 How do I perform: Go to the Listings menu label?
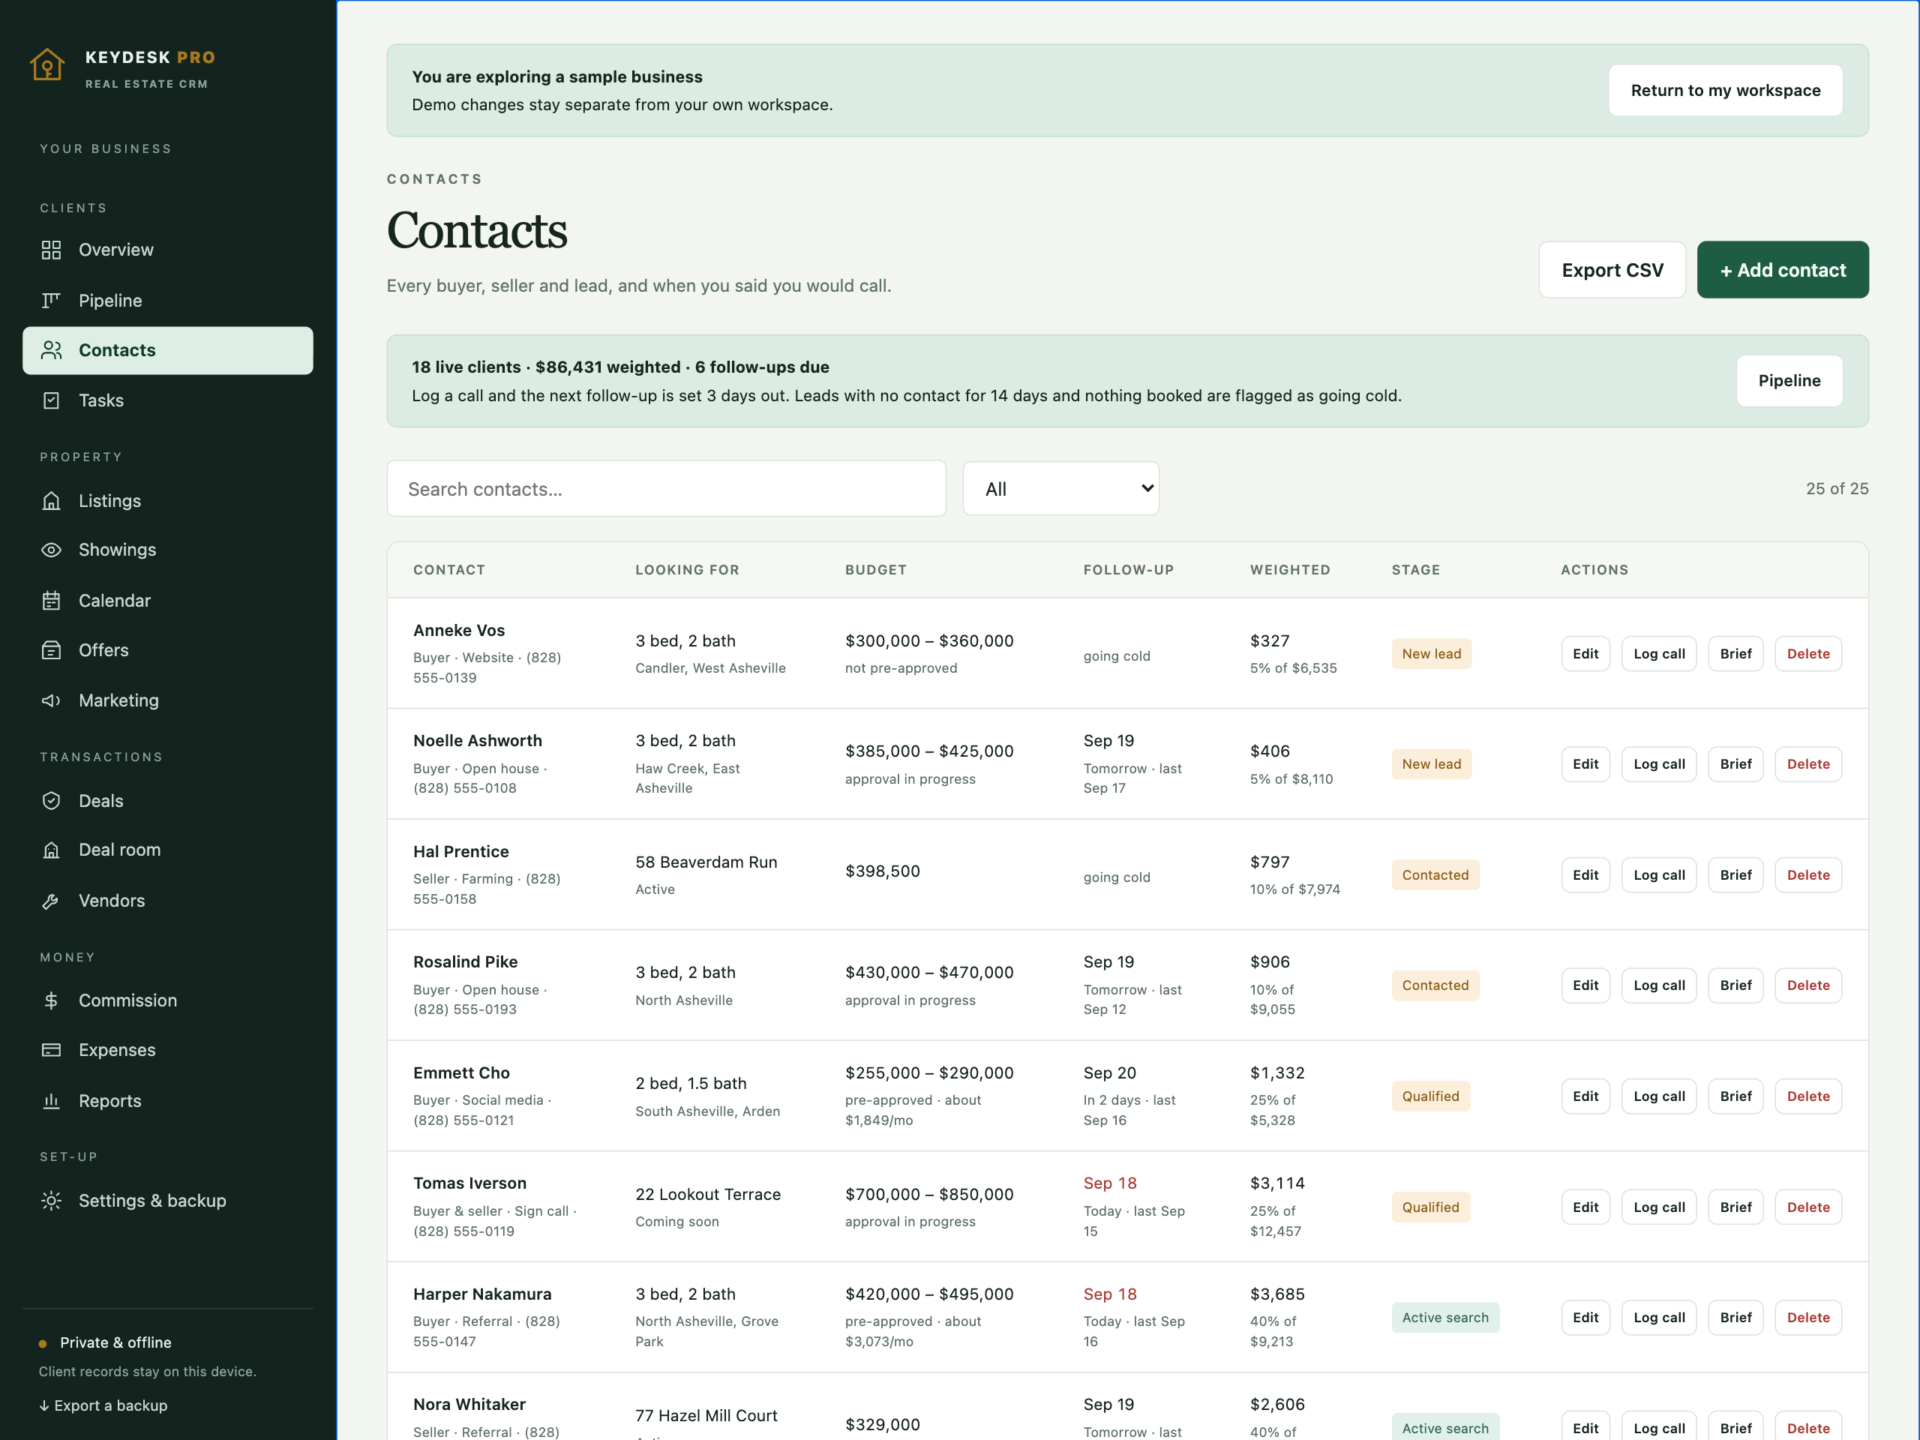[x=110, y=501]
